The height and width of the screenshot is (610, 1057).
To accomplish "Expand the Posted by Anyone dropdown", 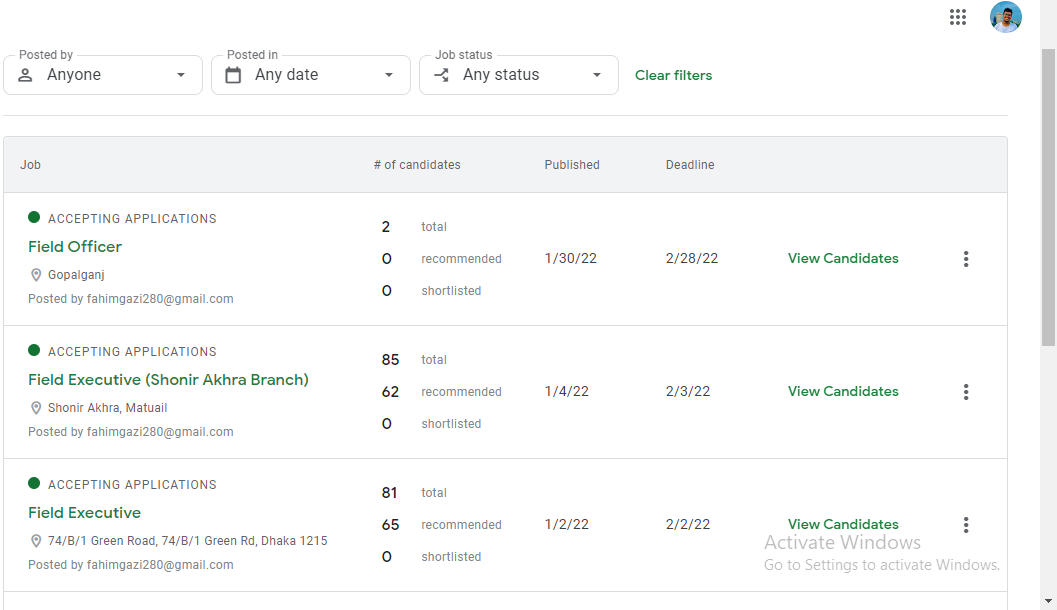I will (181, 75).
